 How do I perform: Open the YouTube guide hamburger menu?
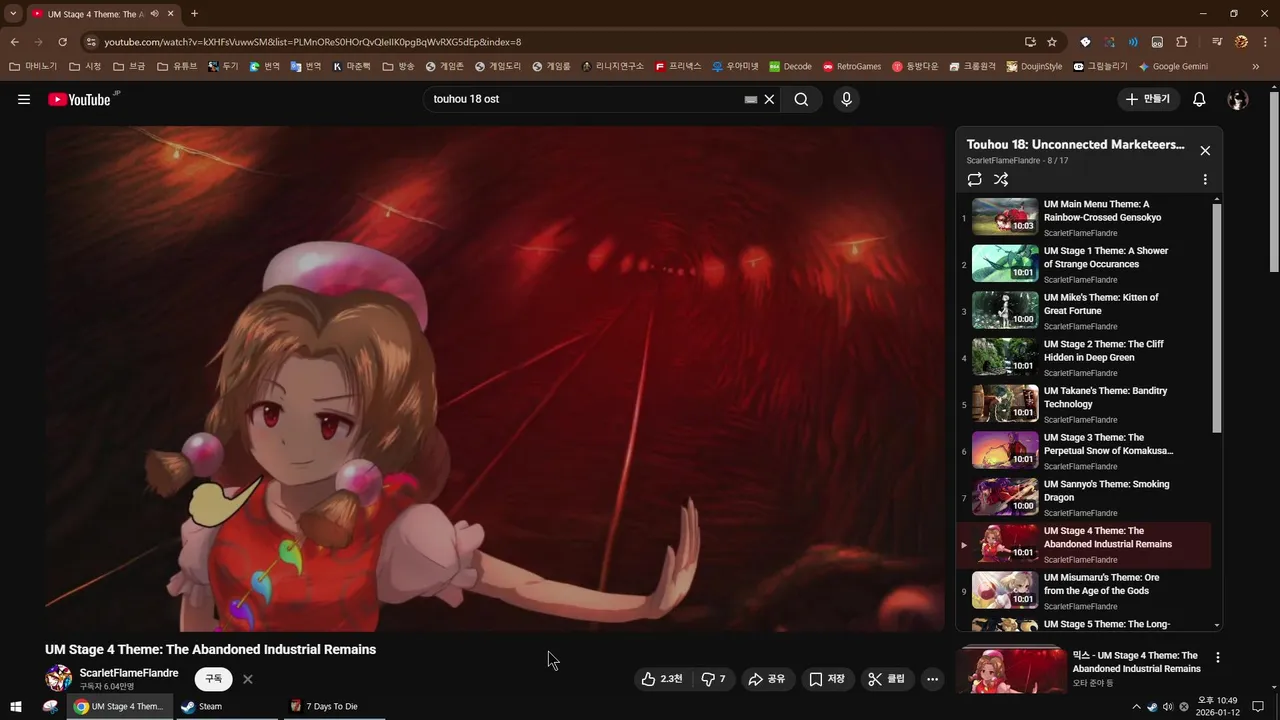24,99
